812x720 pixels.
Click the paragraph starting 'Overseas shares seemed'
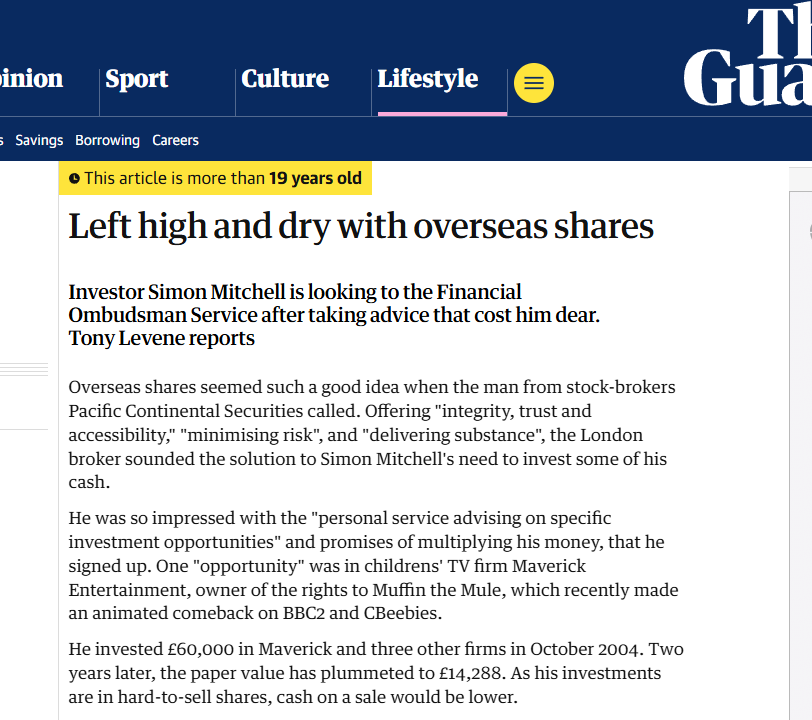click(372, 434)
